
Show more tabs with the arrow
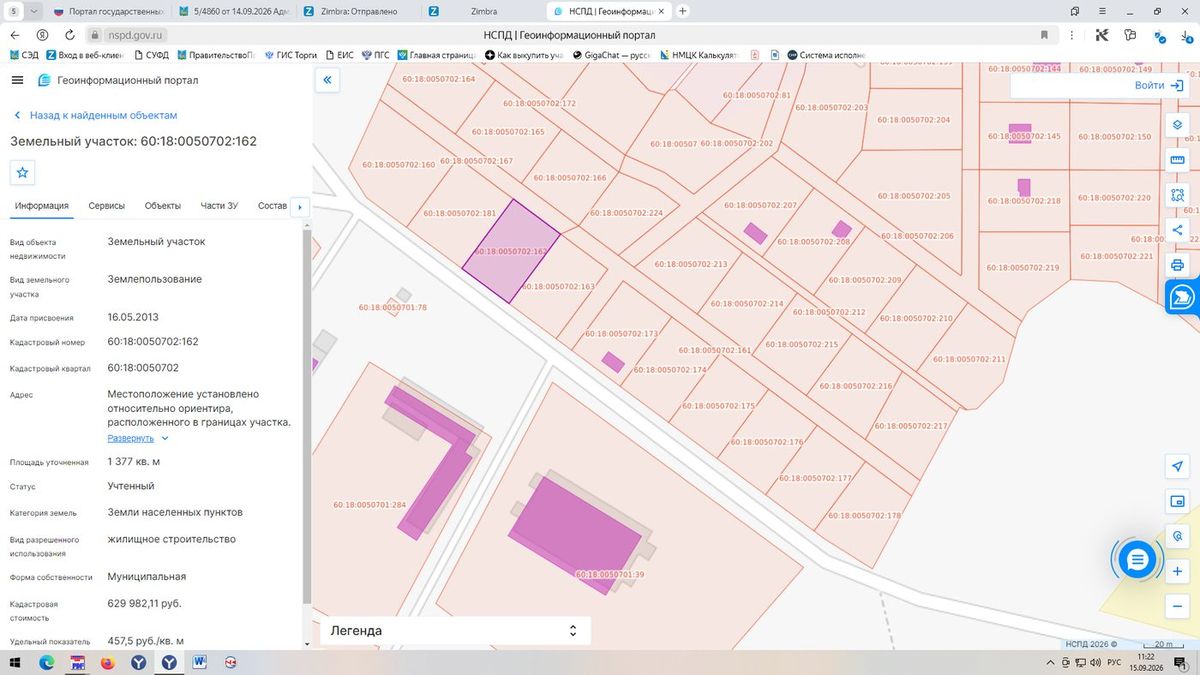pyautogui.click(x=299, y=207)
